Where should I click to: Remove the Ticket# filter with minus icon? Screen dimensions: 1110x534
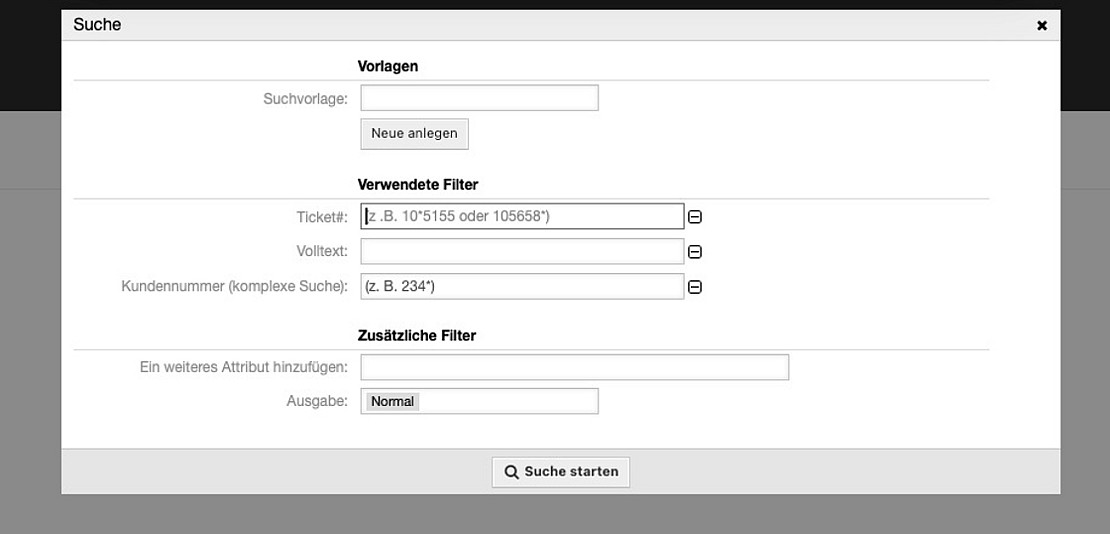695,217
